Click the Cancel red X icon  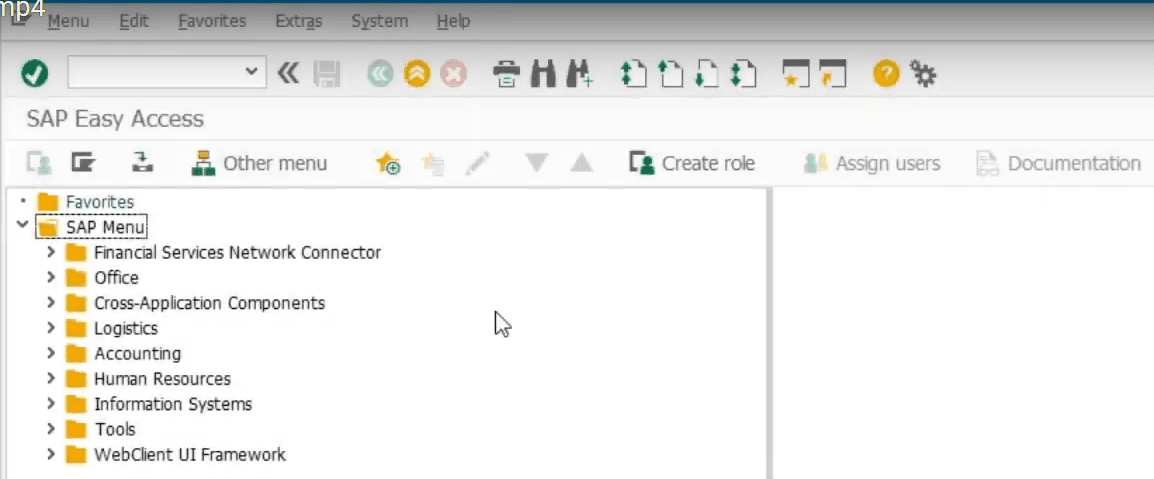pos(454,73)
